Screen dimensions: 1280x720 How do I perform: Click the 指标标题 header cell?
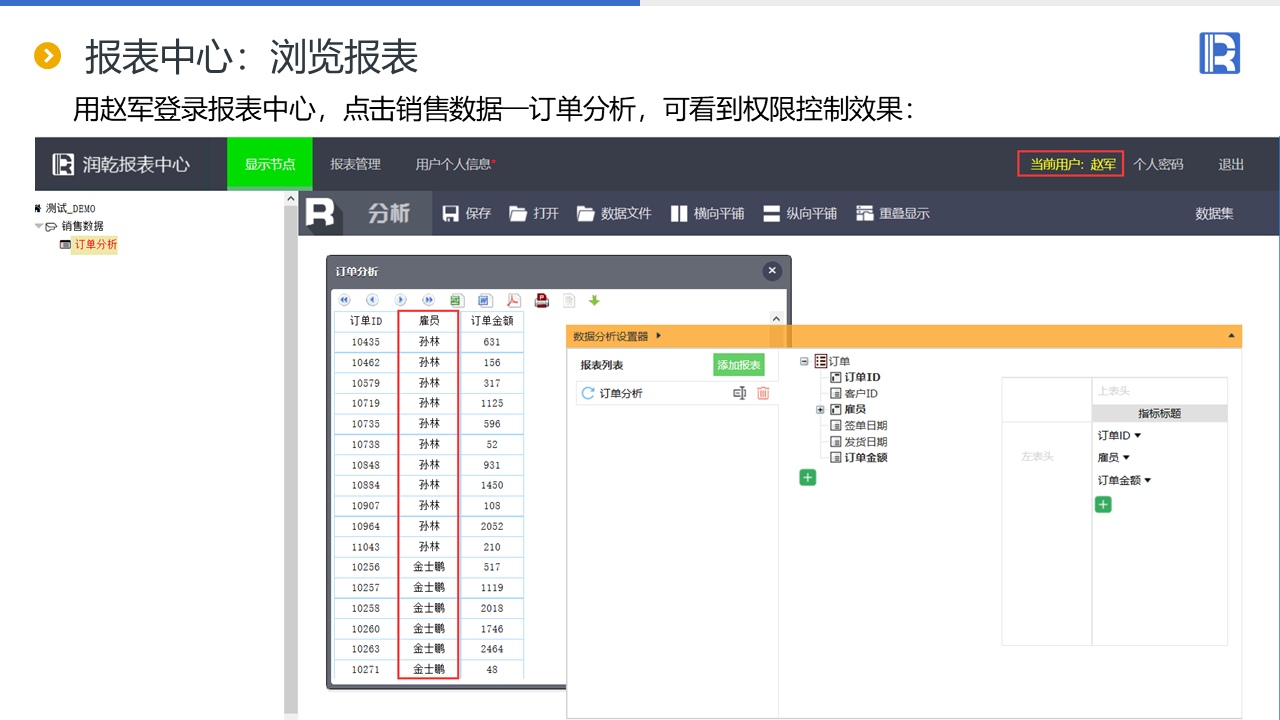click(1159, 413)
